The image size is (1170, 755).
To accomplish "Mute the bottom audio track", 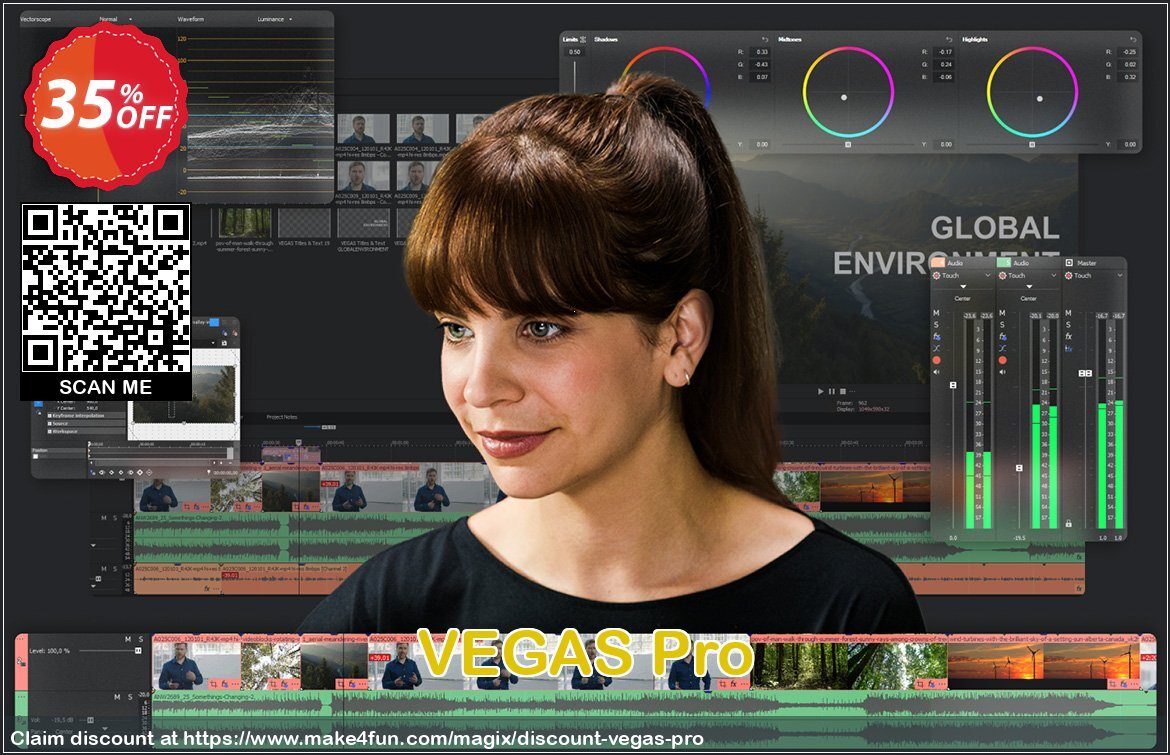I will click(116, 697).
